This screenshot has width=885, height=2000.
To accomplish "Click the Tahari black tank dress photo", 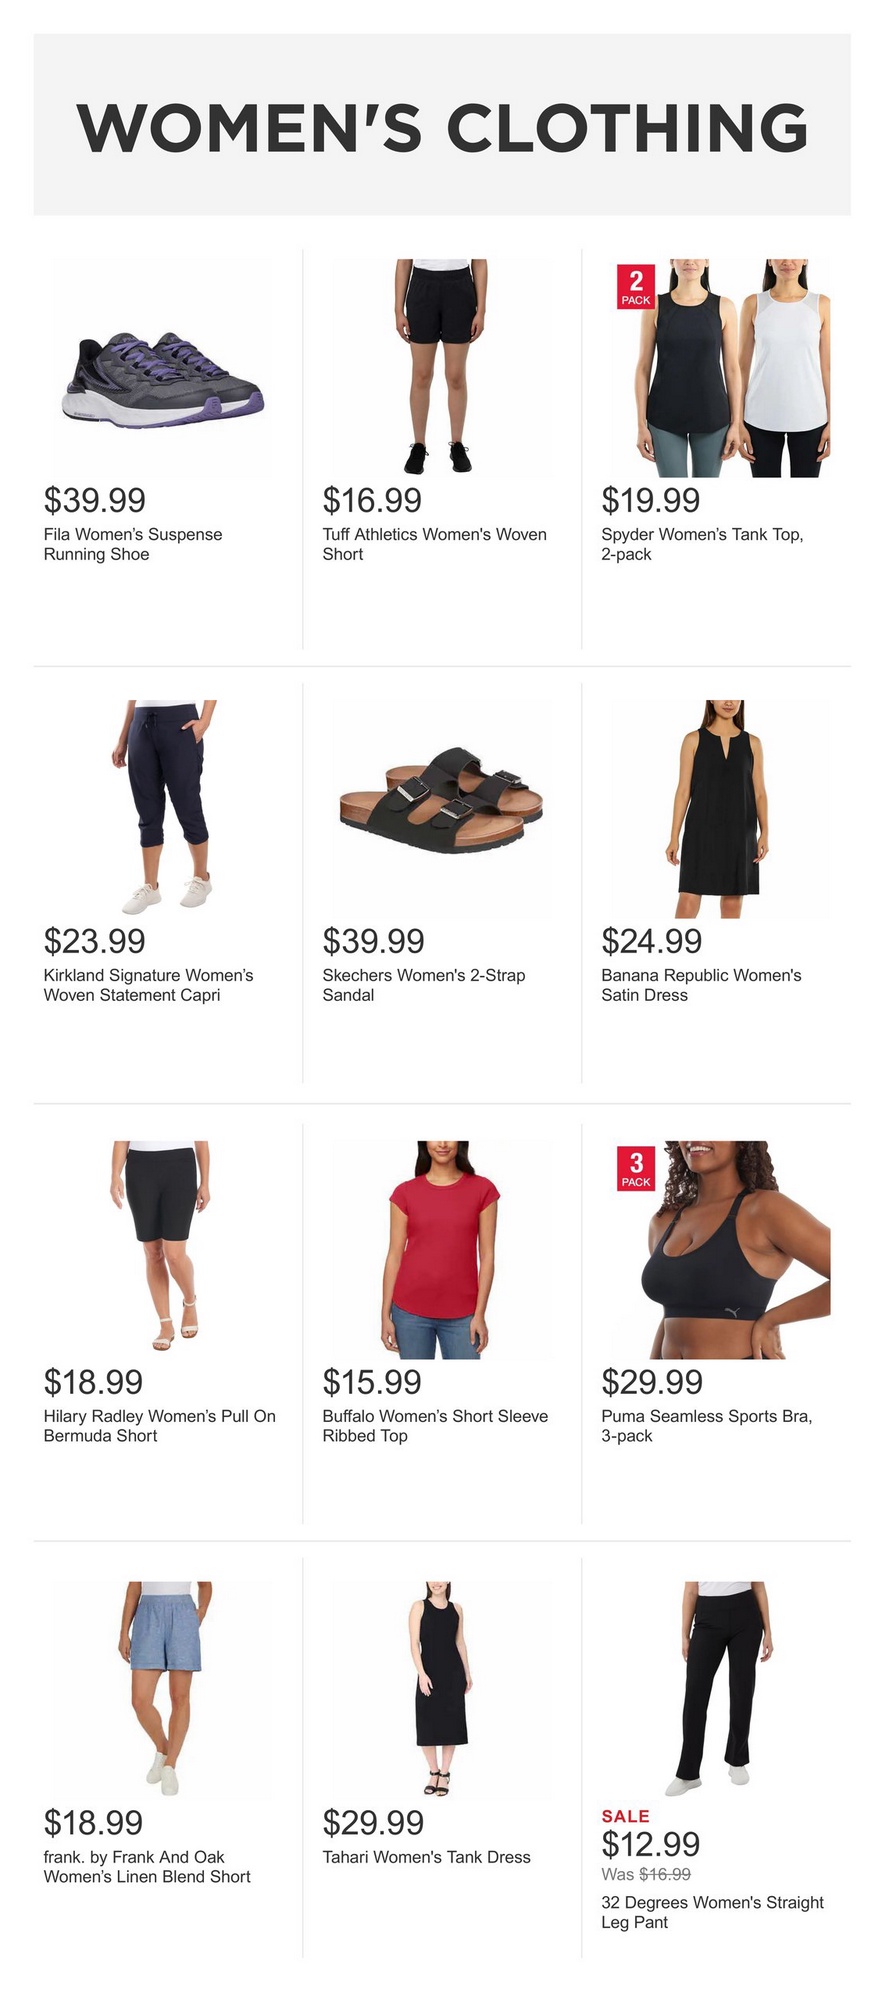I will (441, 1691).
